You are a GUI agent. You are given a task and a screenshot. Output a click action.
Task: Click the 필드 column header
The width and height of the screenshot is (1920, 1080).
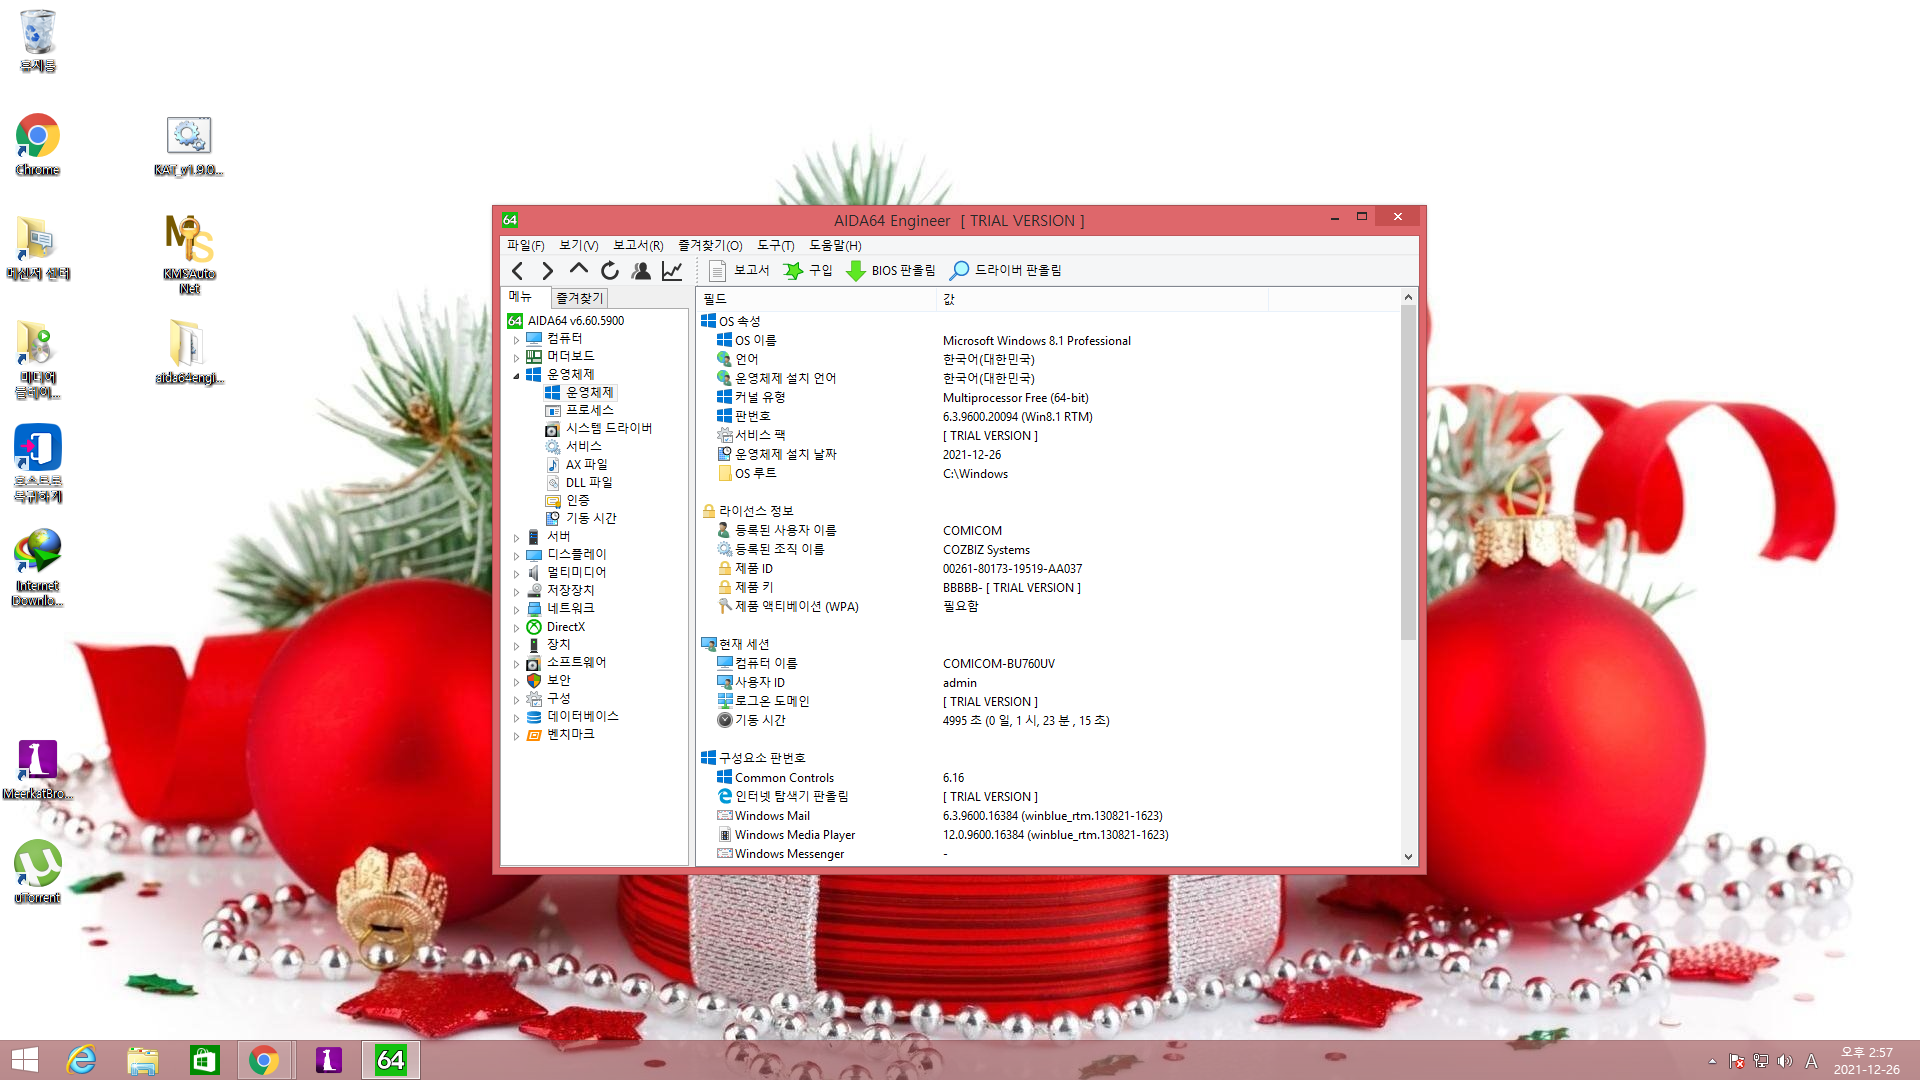click(816, 299)
